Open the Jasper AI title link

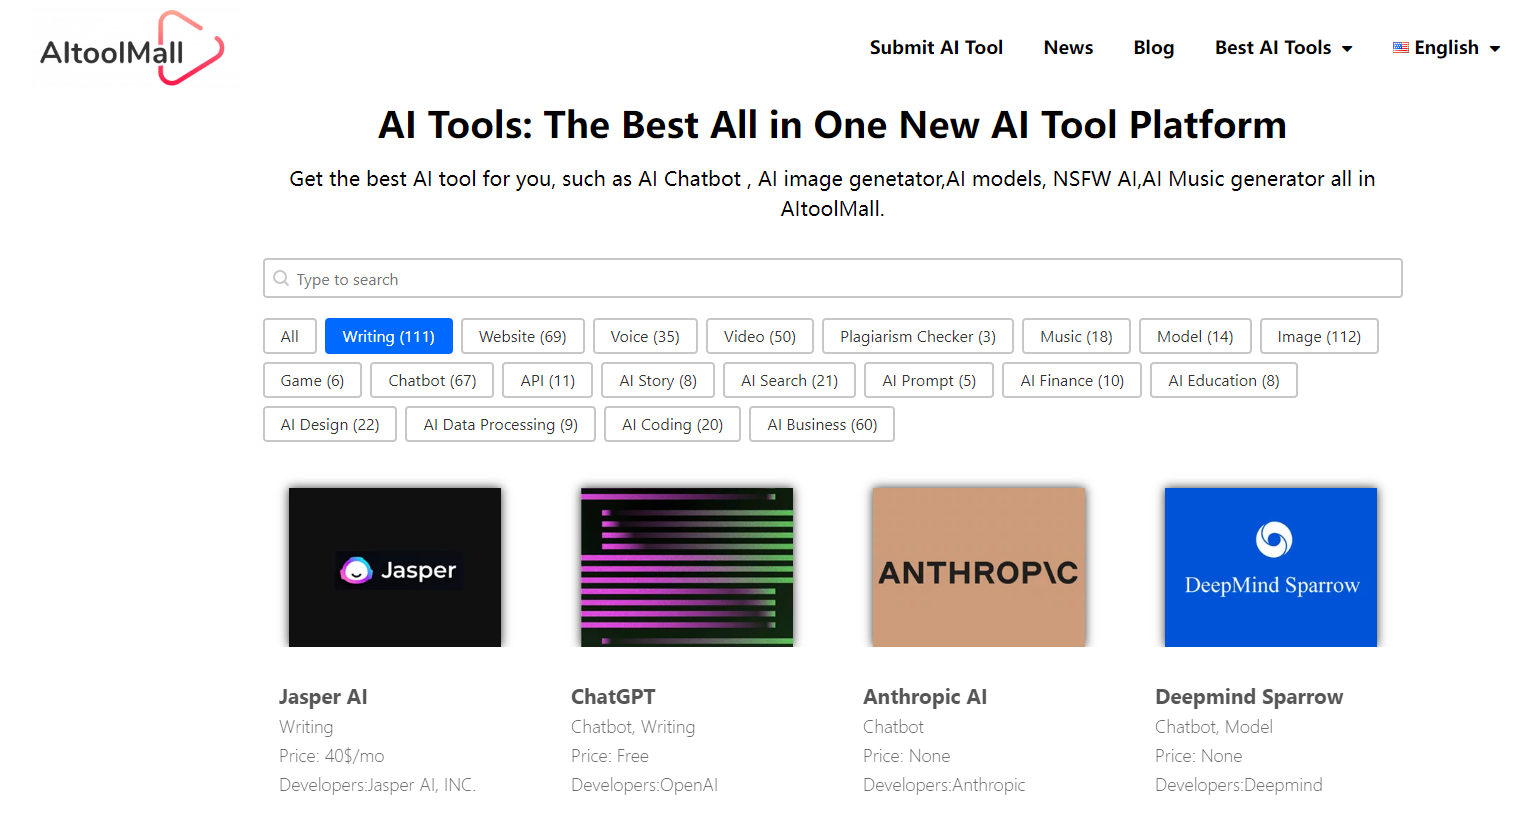(x=323, y=697)
